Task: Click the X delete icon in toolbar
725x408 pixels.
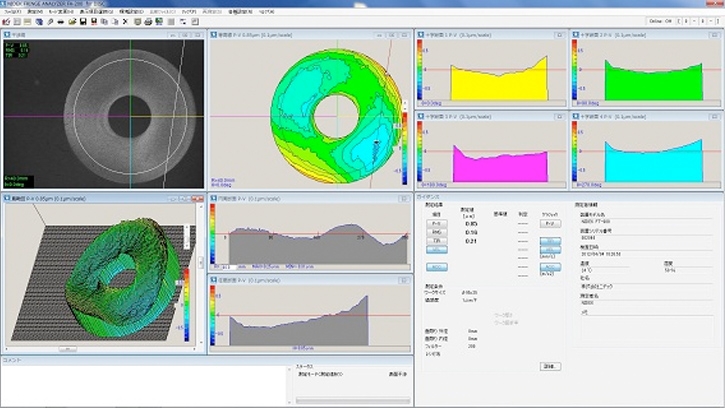Action: tap(125, 21)
